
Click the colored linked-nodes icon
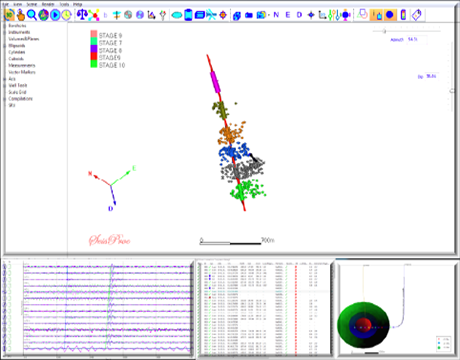[94, 15]
